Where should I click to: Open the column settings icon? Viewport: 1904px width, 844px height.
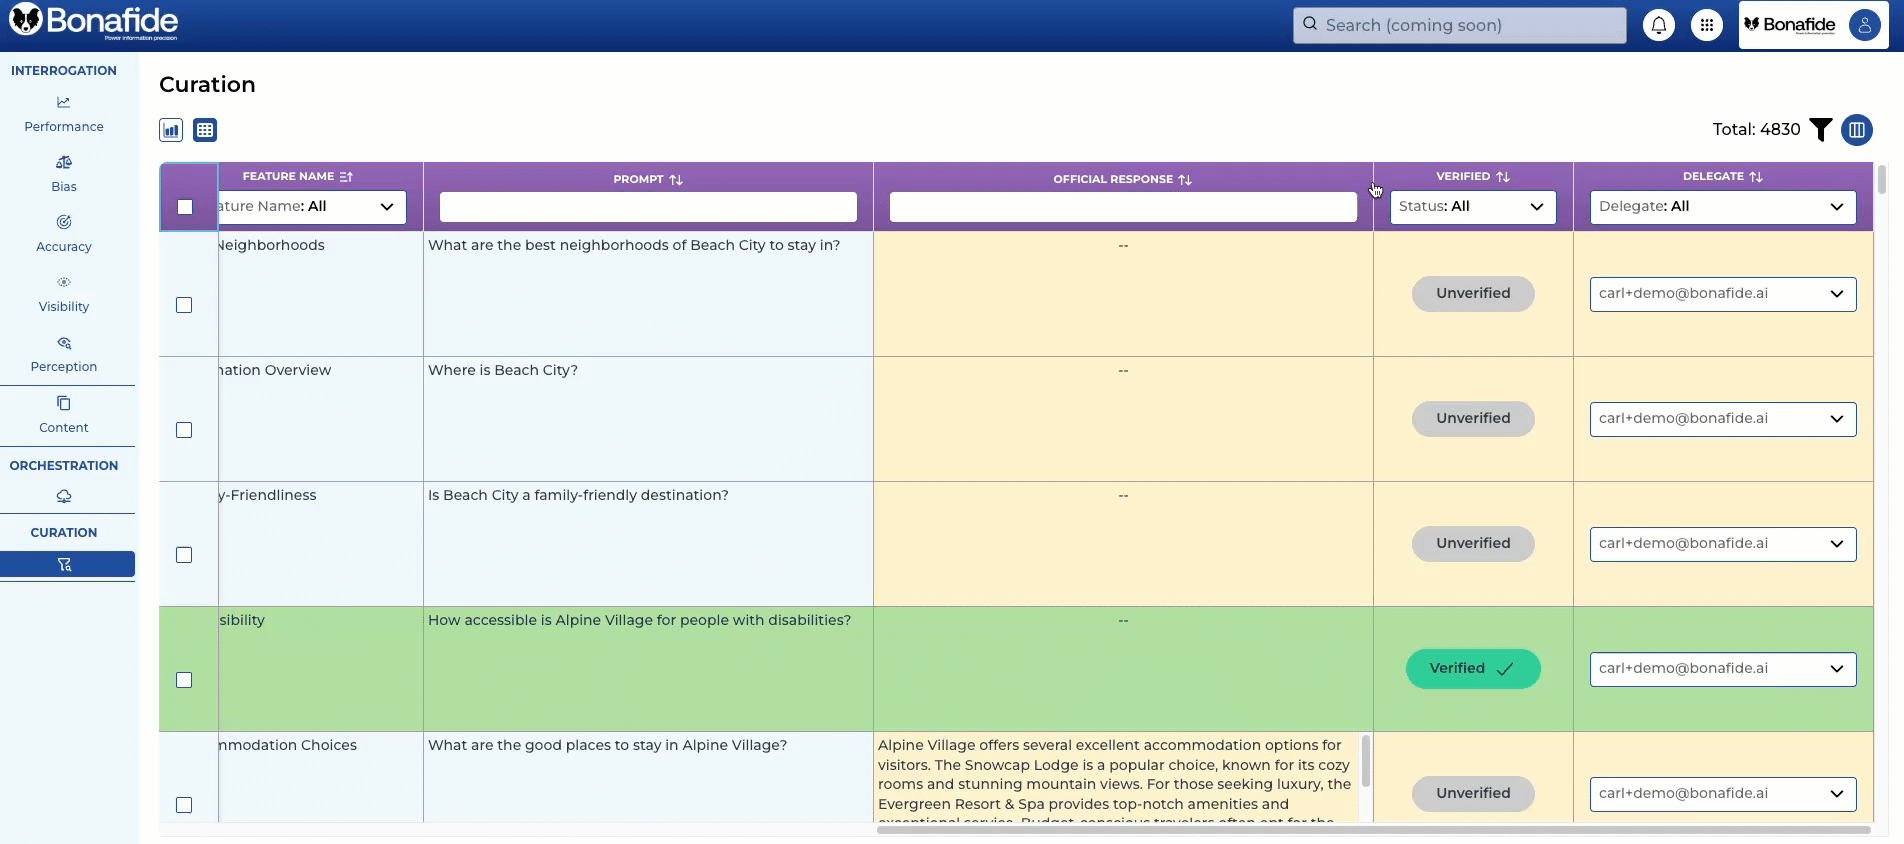click(1857, 130)
